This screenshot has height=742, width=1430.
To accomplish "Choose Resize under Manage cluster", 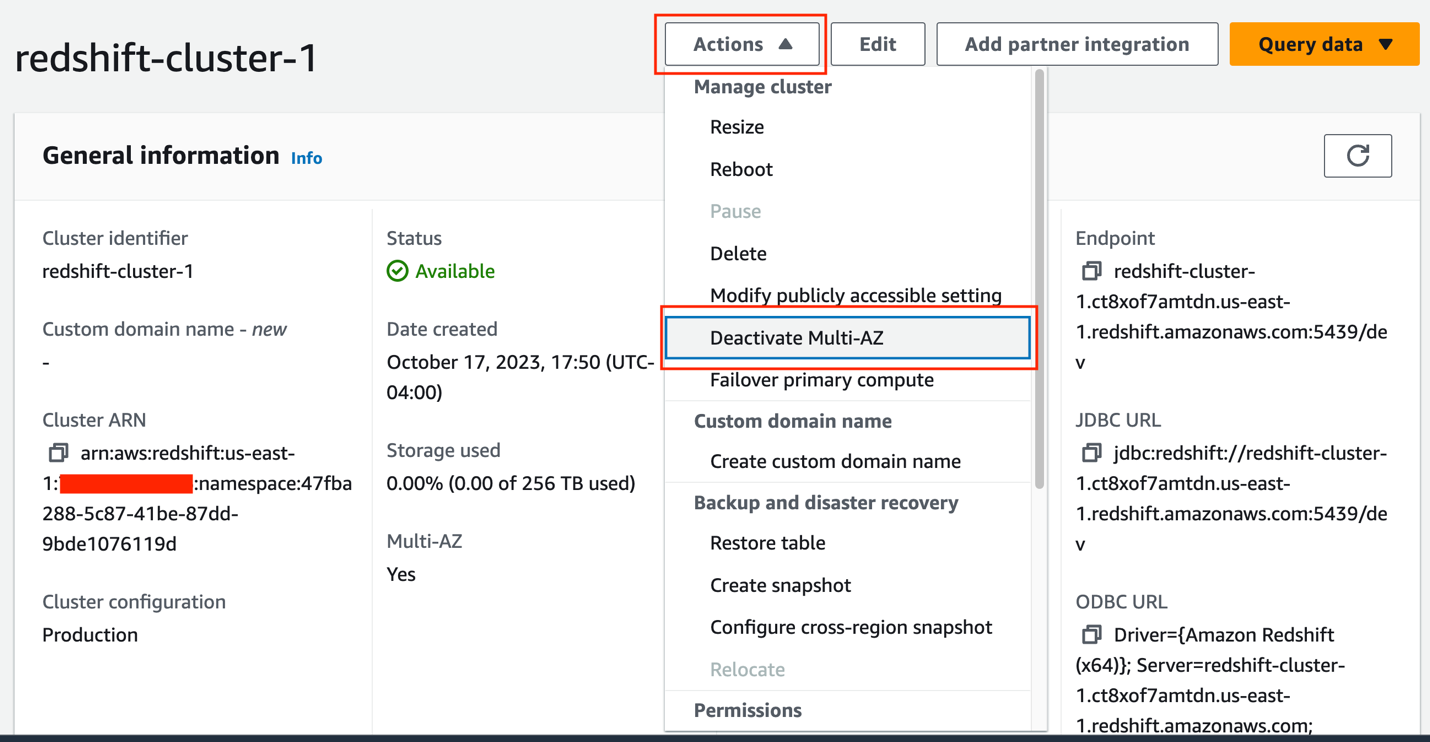I will (x=737, y=127).
